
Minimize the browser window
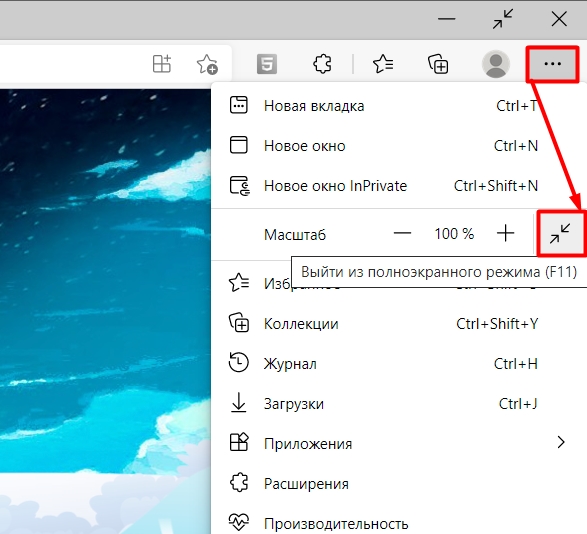click(x=447, y=19)
